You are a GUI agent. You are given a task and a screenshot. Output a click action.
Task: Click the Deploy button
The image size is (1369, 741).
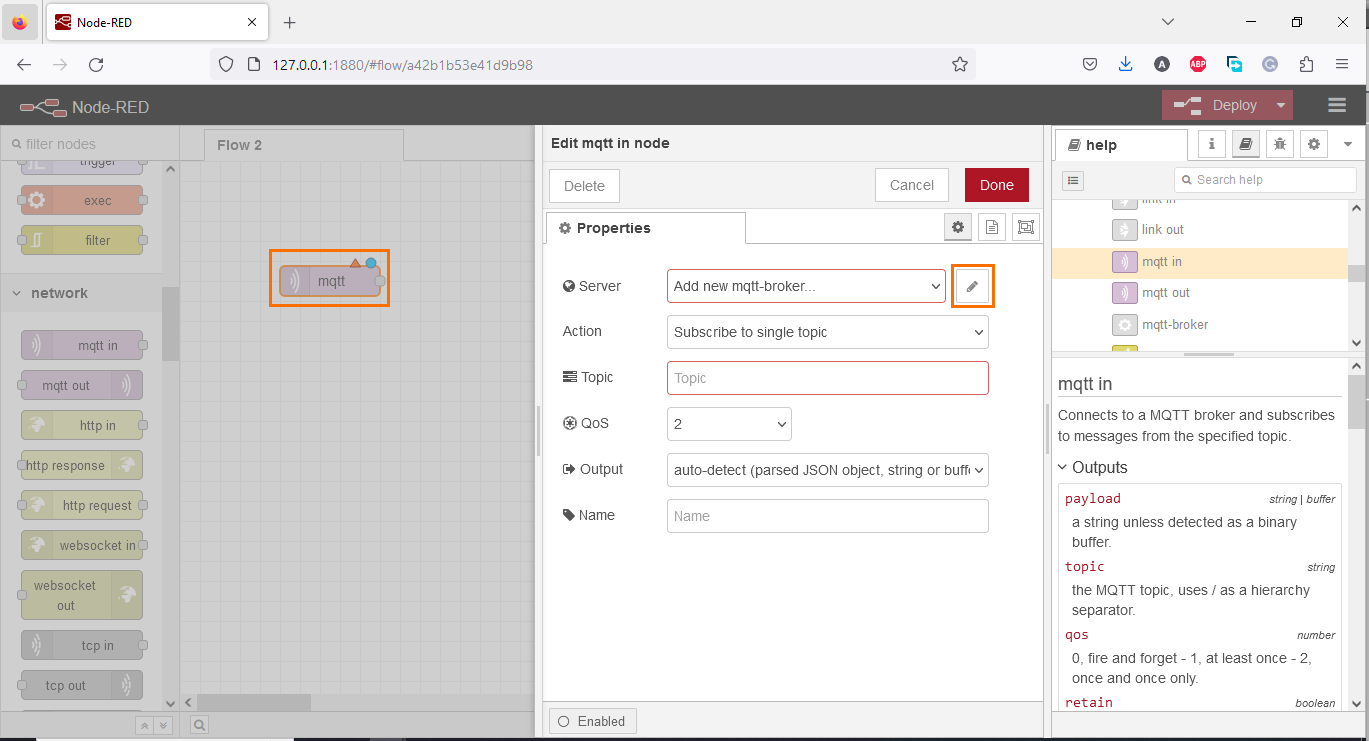pos(1215,105)
